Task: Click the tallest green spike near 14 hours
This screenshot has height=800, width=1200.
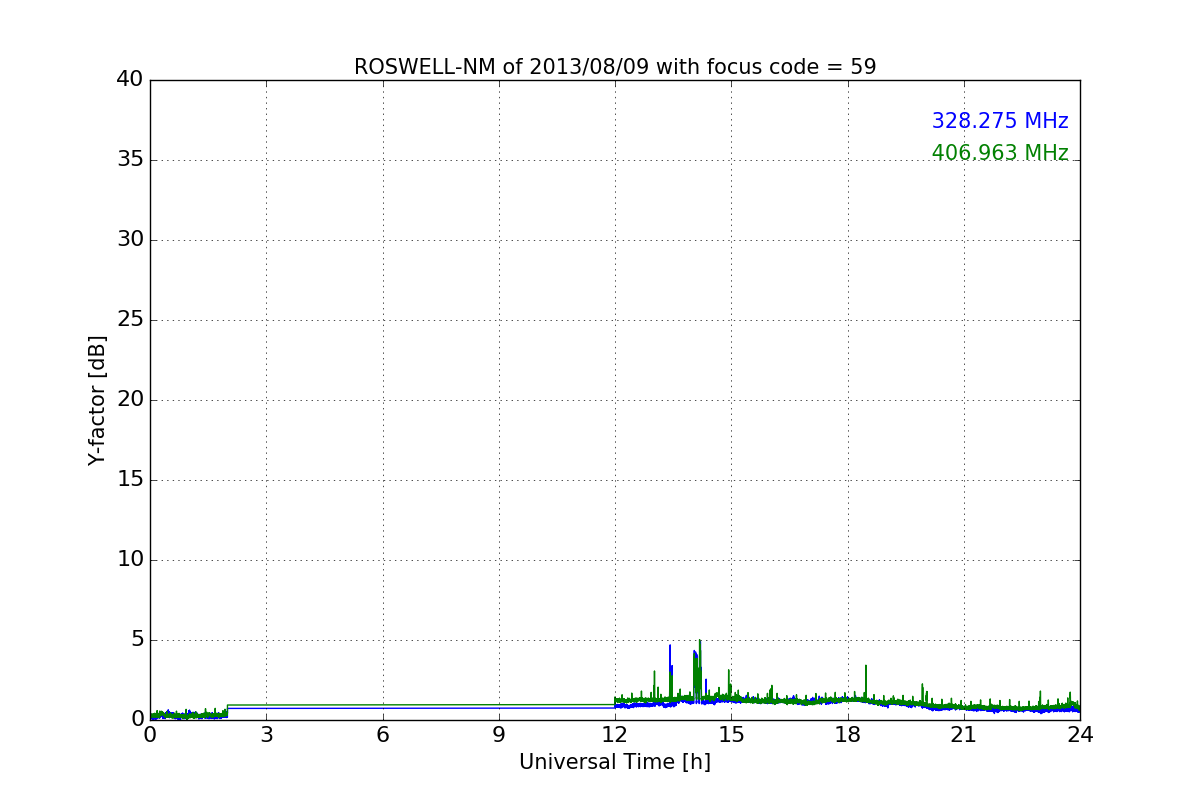Action: coord(700,668)
